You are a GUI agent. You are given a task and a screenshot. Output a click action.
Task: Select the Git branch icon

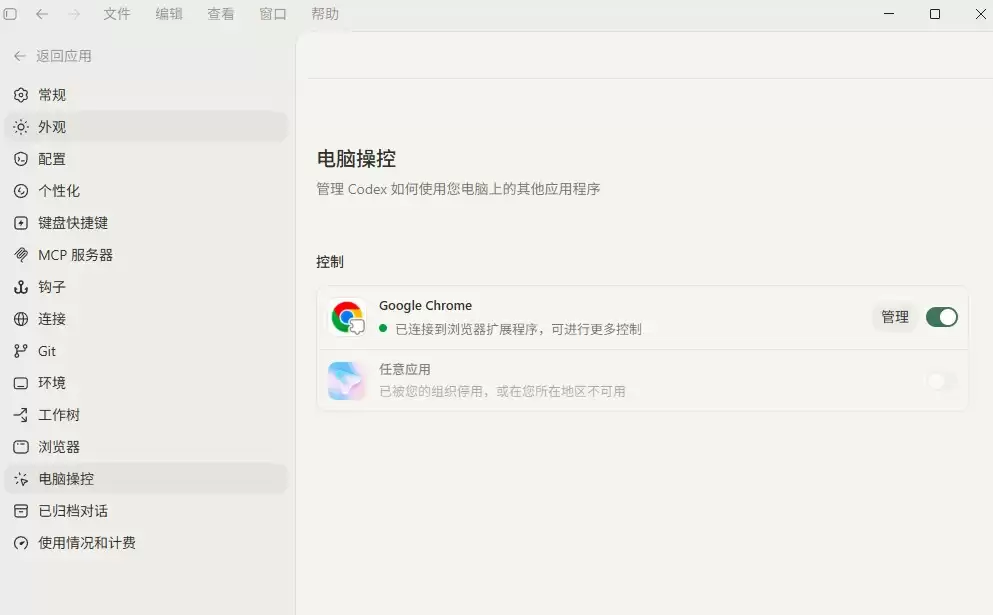click(x=21, y=351)
